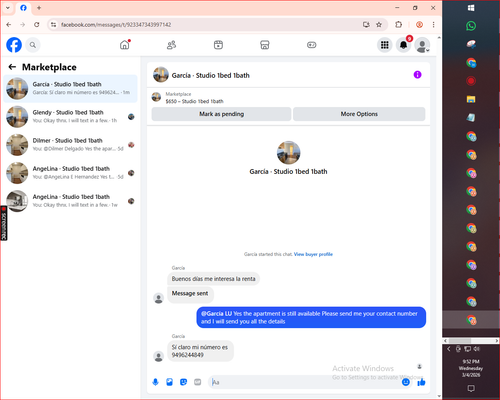Open Windows notification center icon
Screen dimensions: 500x400
[471, 388]
